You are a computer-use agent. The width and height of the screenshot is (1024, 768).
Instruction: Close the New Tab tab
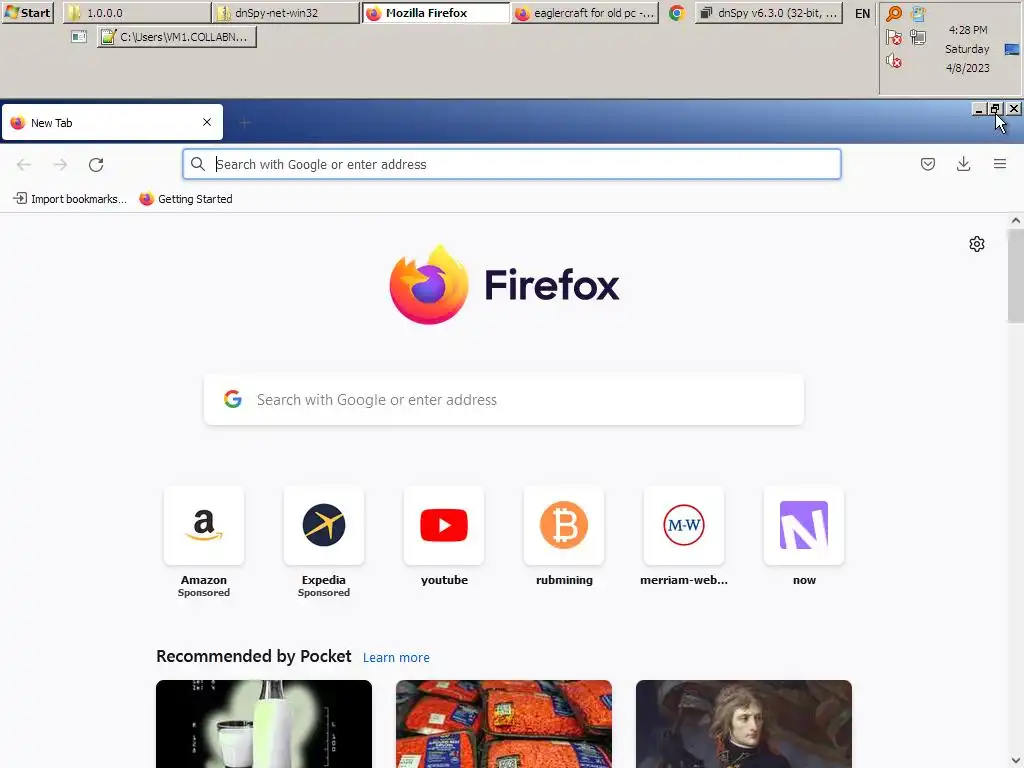[x=207, y=122]
